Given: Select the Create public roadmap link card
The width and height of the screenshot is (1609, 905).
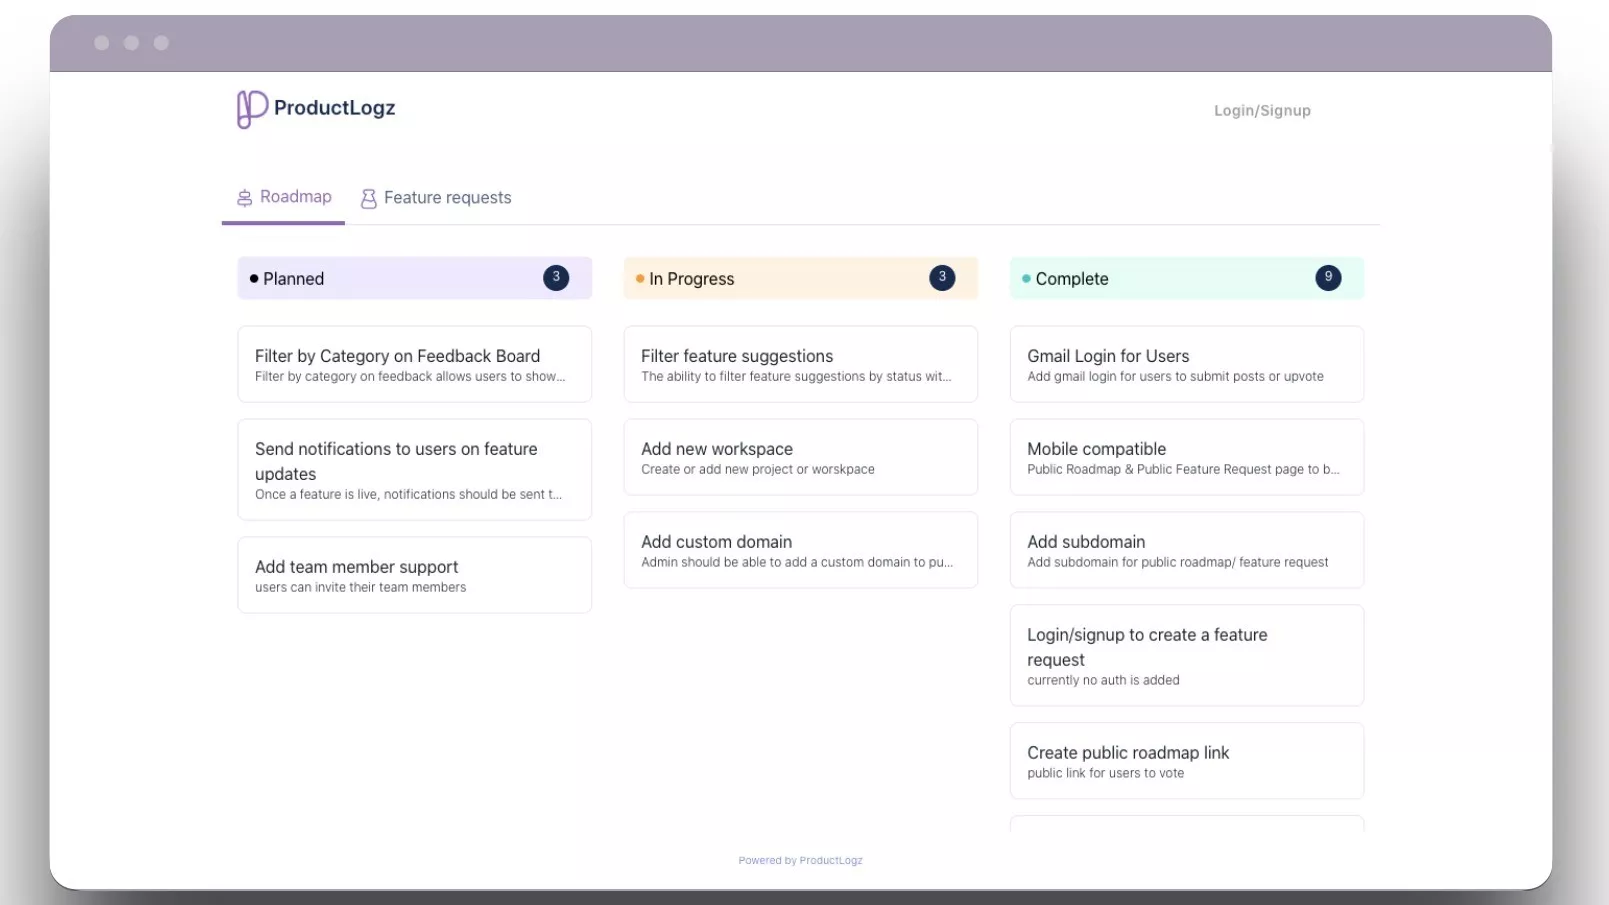Looking at the screenshot, I should coord(1186,761).
